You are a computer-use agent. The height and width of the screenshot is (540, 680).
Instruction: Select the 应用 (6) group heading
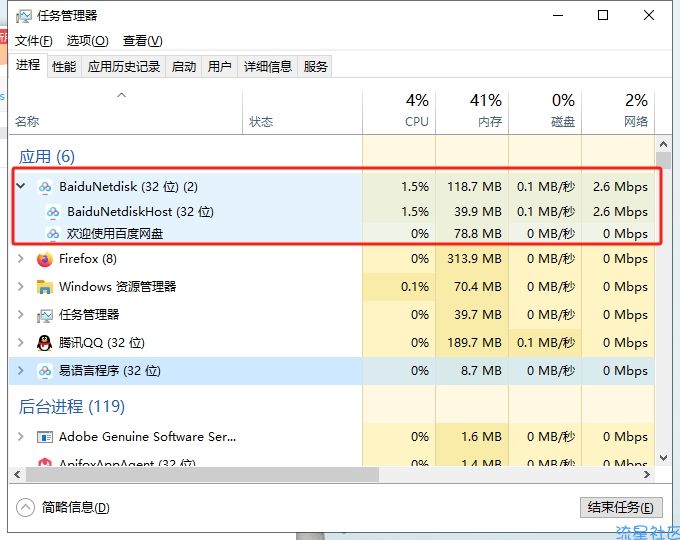pyautogui.click(x=47, y=157)
